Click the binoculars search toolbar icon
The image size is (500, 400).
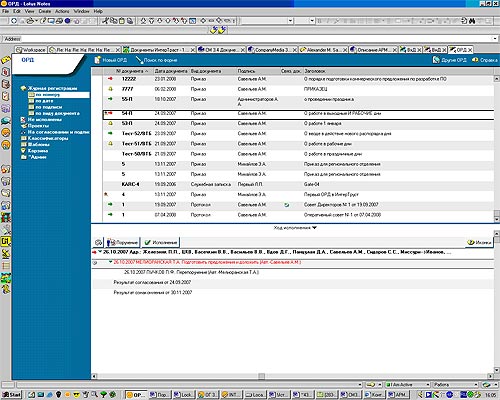(472, 21)
